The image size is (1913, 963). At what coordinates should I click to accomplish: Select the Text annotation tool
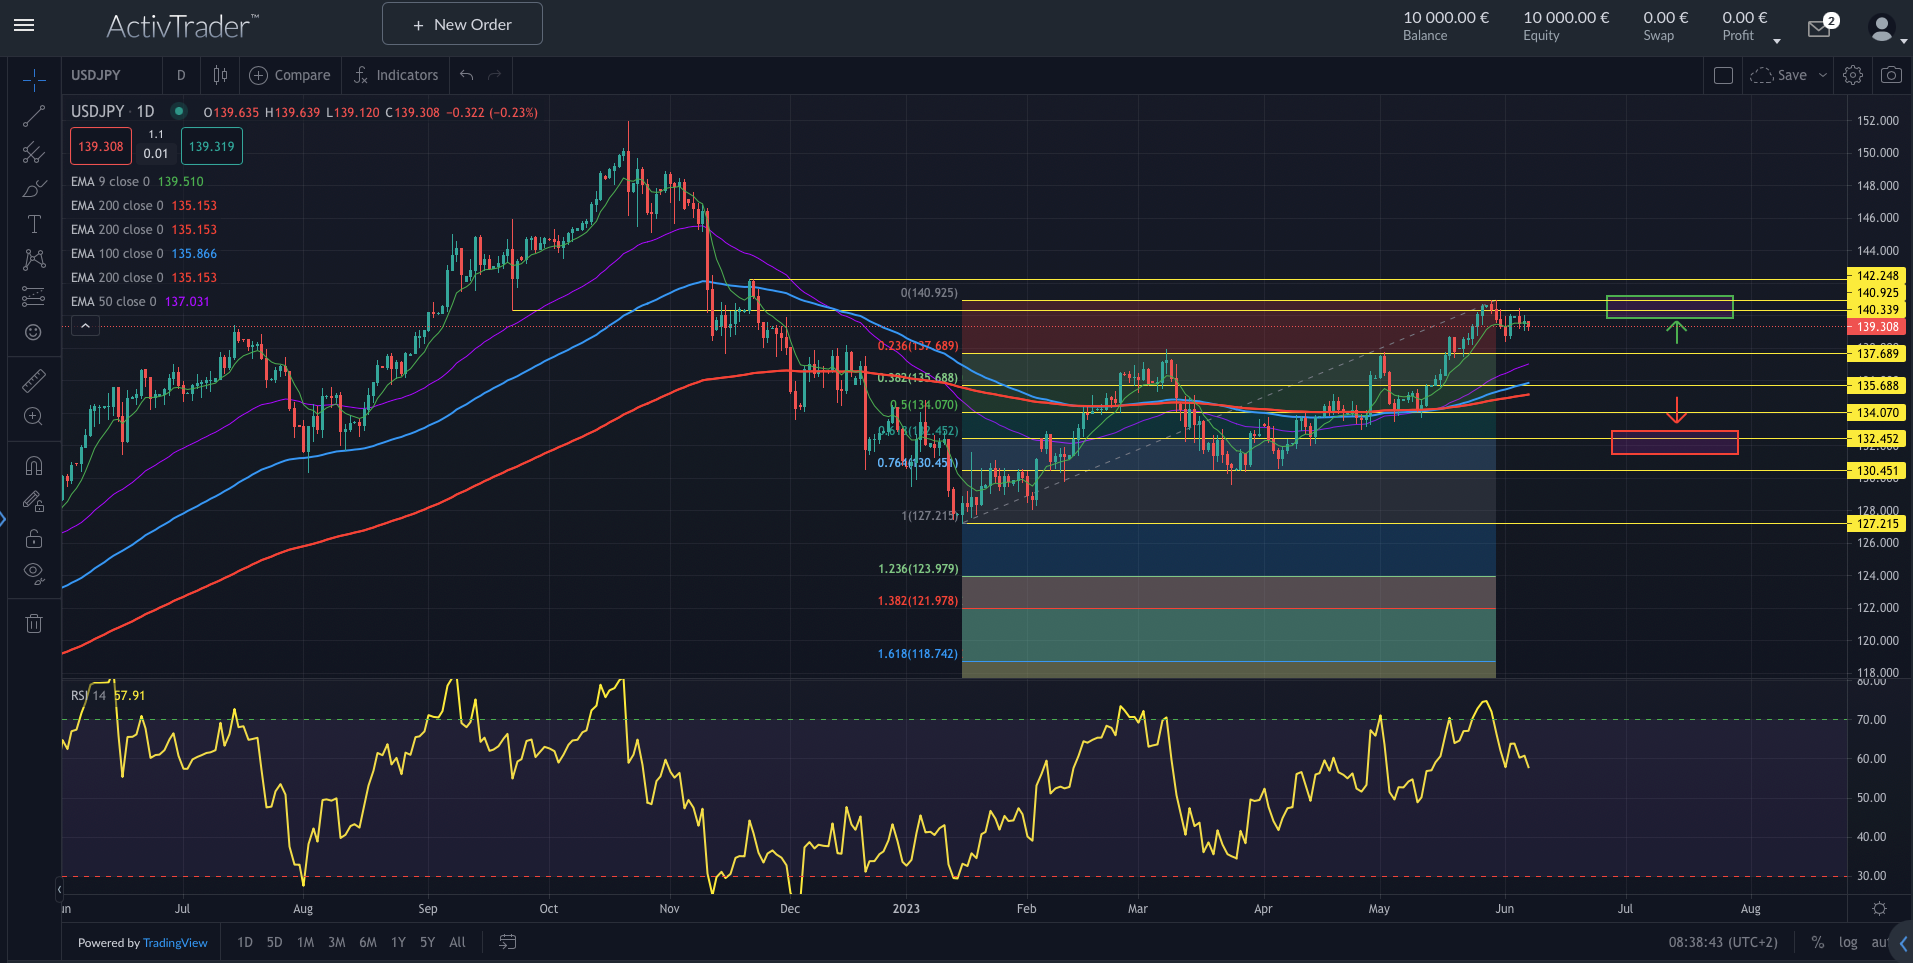34,224
